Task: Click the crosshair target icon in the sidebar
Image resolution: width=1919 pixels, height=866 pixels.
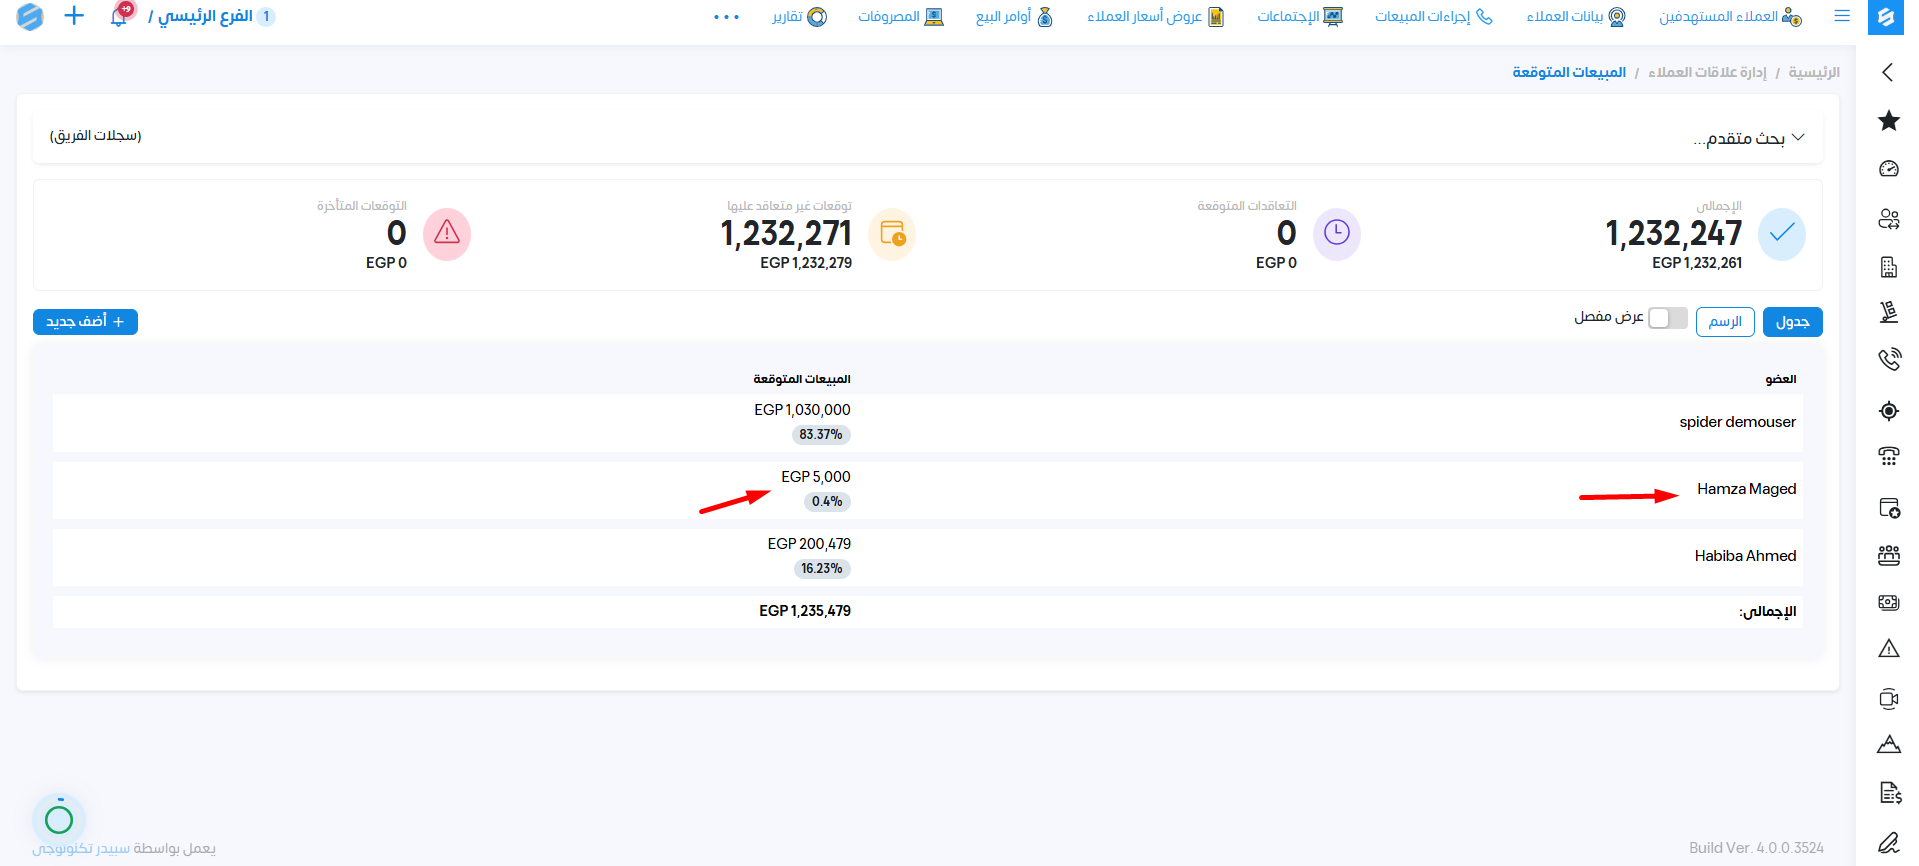Action: click(1888, 410)
